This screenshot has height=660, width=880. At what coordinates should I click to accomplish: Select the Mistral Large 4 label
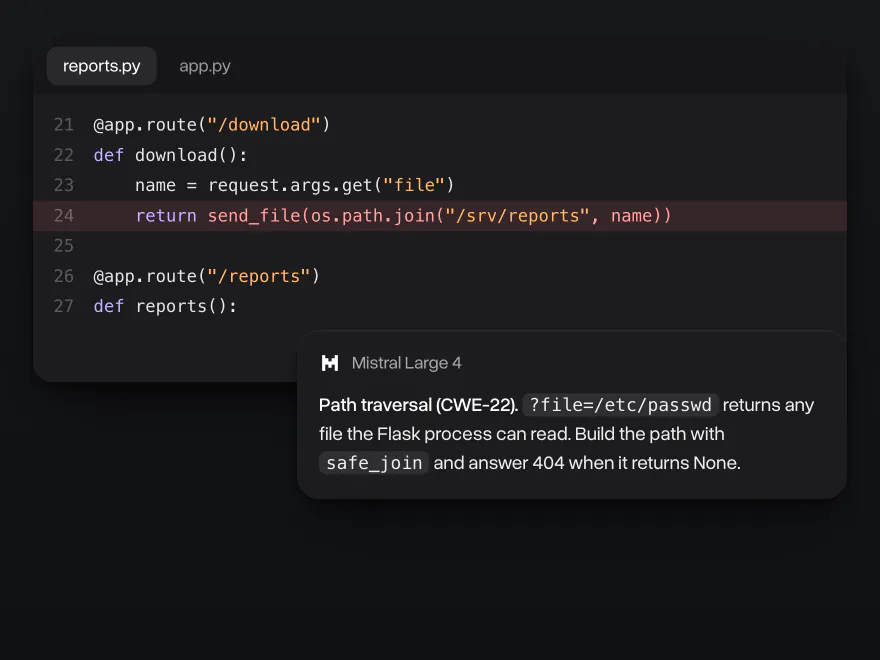pyautogui.click(x=406, y=363)
